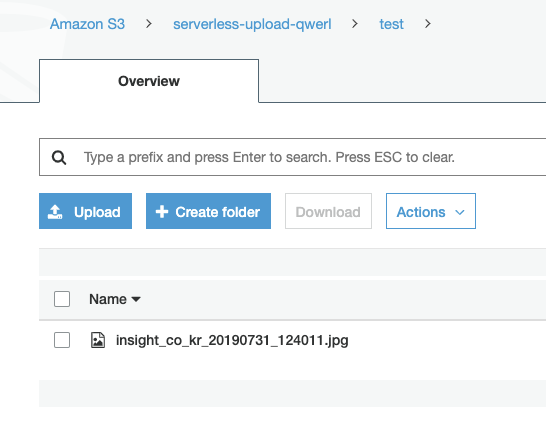The image size is (546, 443).
Task: Click the breadcrumb chevron after serverless-upload-qwerl
Action: tap(355, 24)
